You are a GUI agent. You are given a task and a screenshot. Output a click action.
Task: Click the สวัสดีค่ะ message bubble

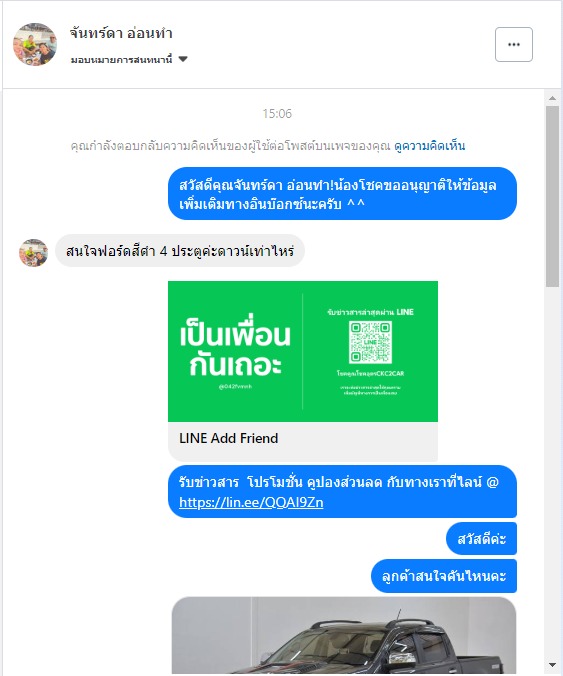pyautogui.click(x=481, y=539)
